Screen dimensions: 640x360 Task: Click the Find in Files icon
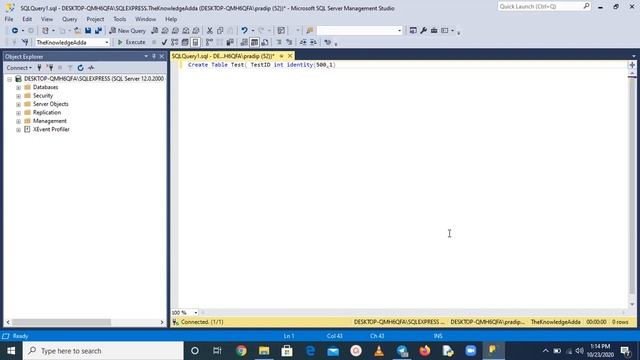(309, 31)
